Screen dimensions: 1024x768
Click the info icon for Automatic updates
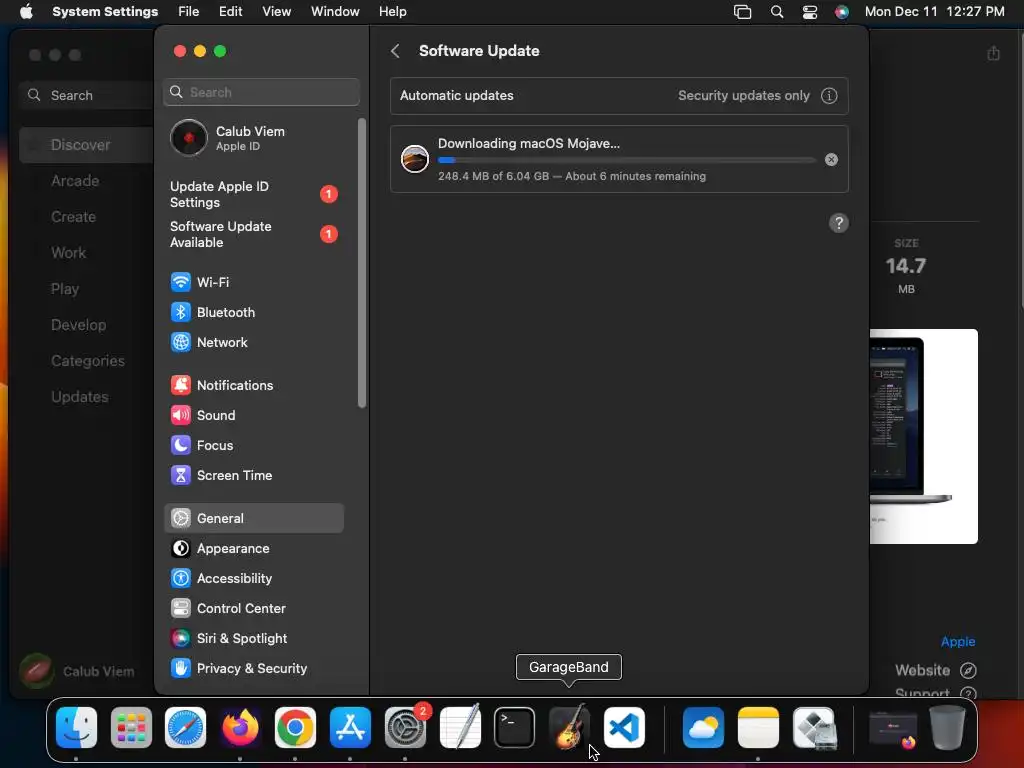[x=829, y=96]
